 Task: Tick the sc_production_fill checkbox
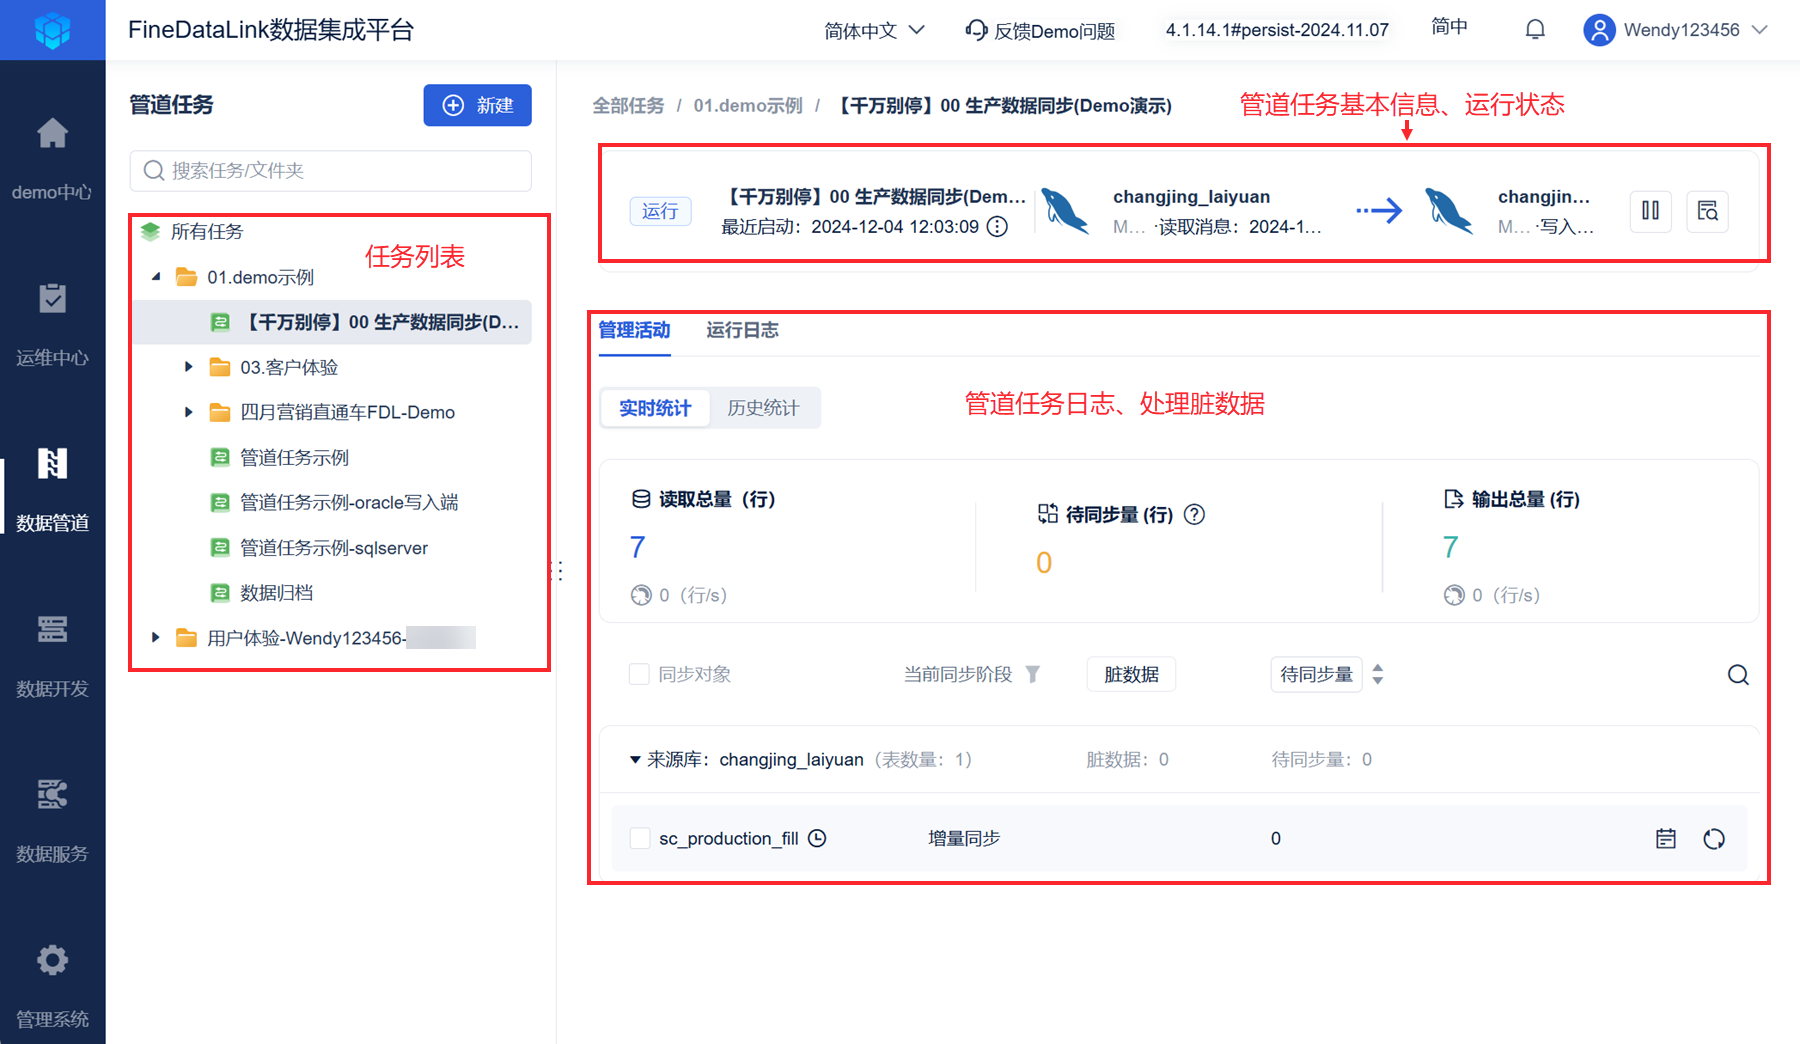[640, 838]
